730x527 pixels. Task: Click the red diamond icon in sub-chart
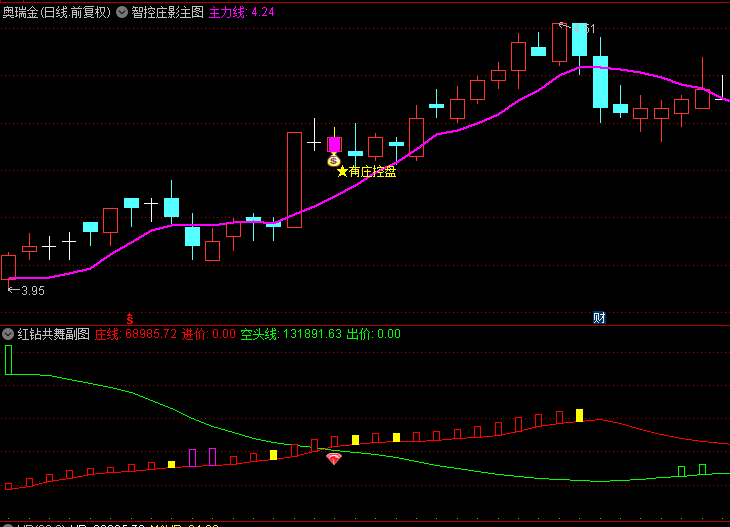point(334,459)
